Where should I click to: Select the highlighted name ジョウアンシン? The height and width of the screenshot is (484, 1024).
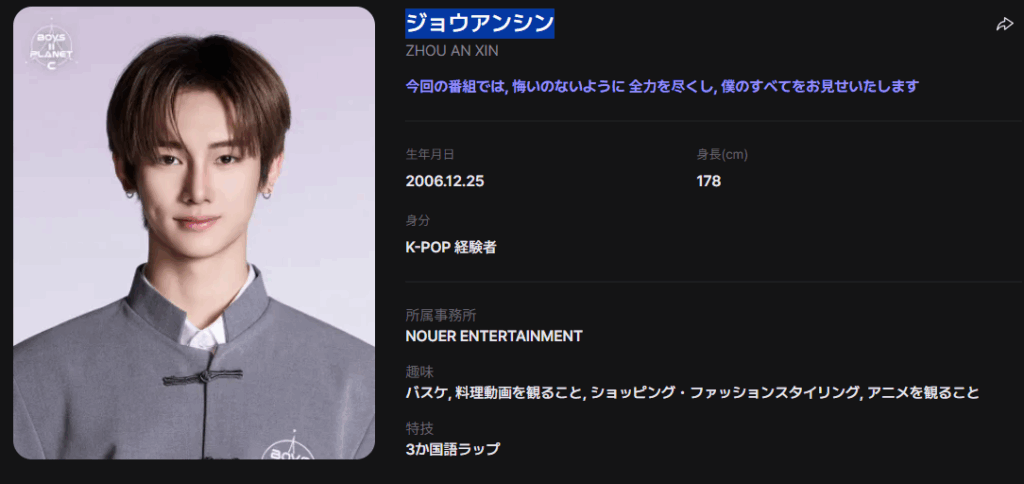point(480,24)
